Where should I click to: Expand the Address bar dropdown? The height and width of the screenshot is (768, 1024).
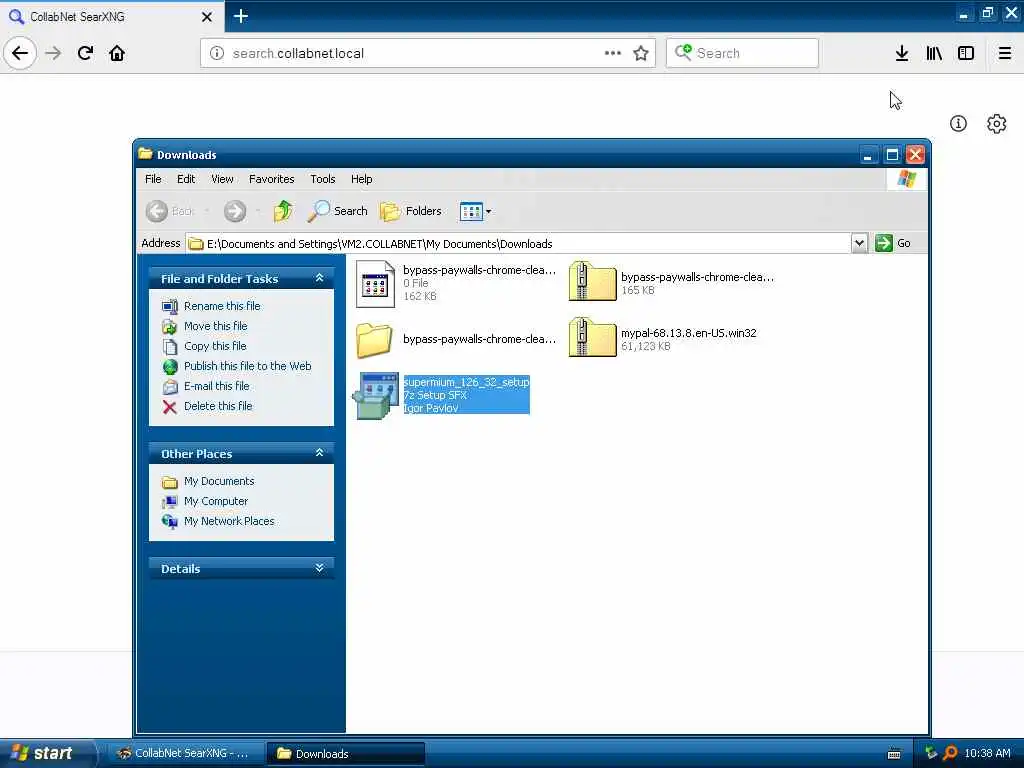(859, 243)
